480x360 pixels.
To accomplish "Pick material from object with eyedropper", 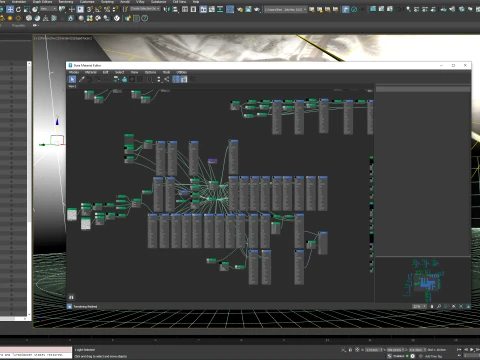I will pyautogui.click(x=81, y=79).
